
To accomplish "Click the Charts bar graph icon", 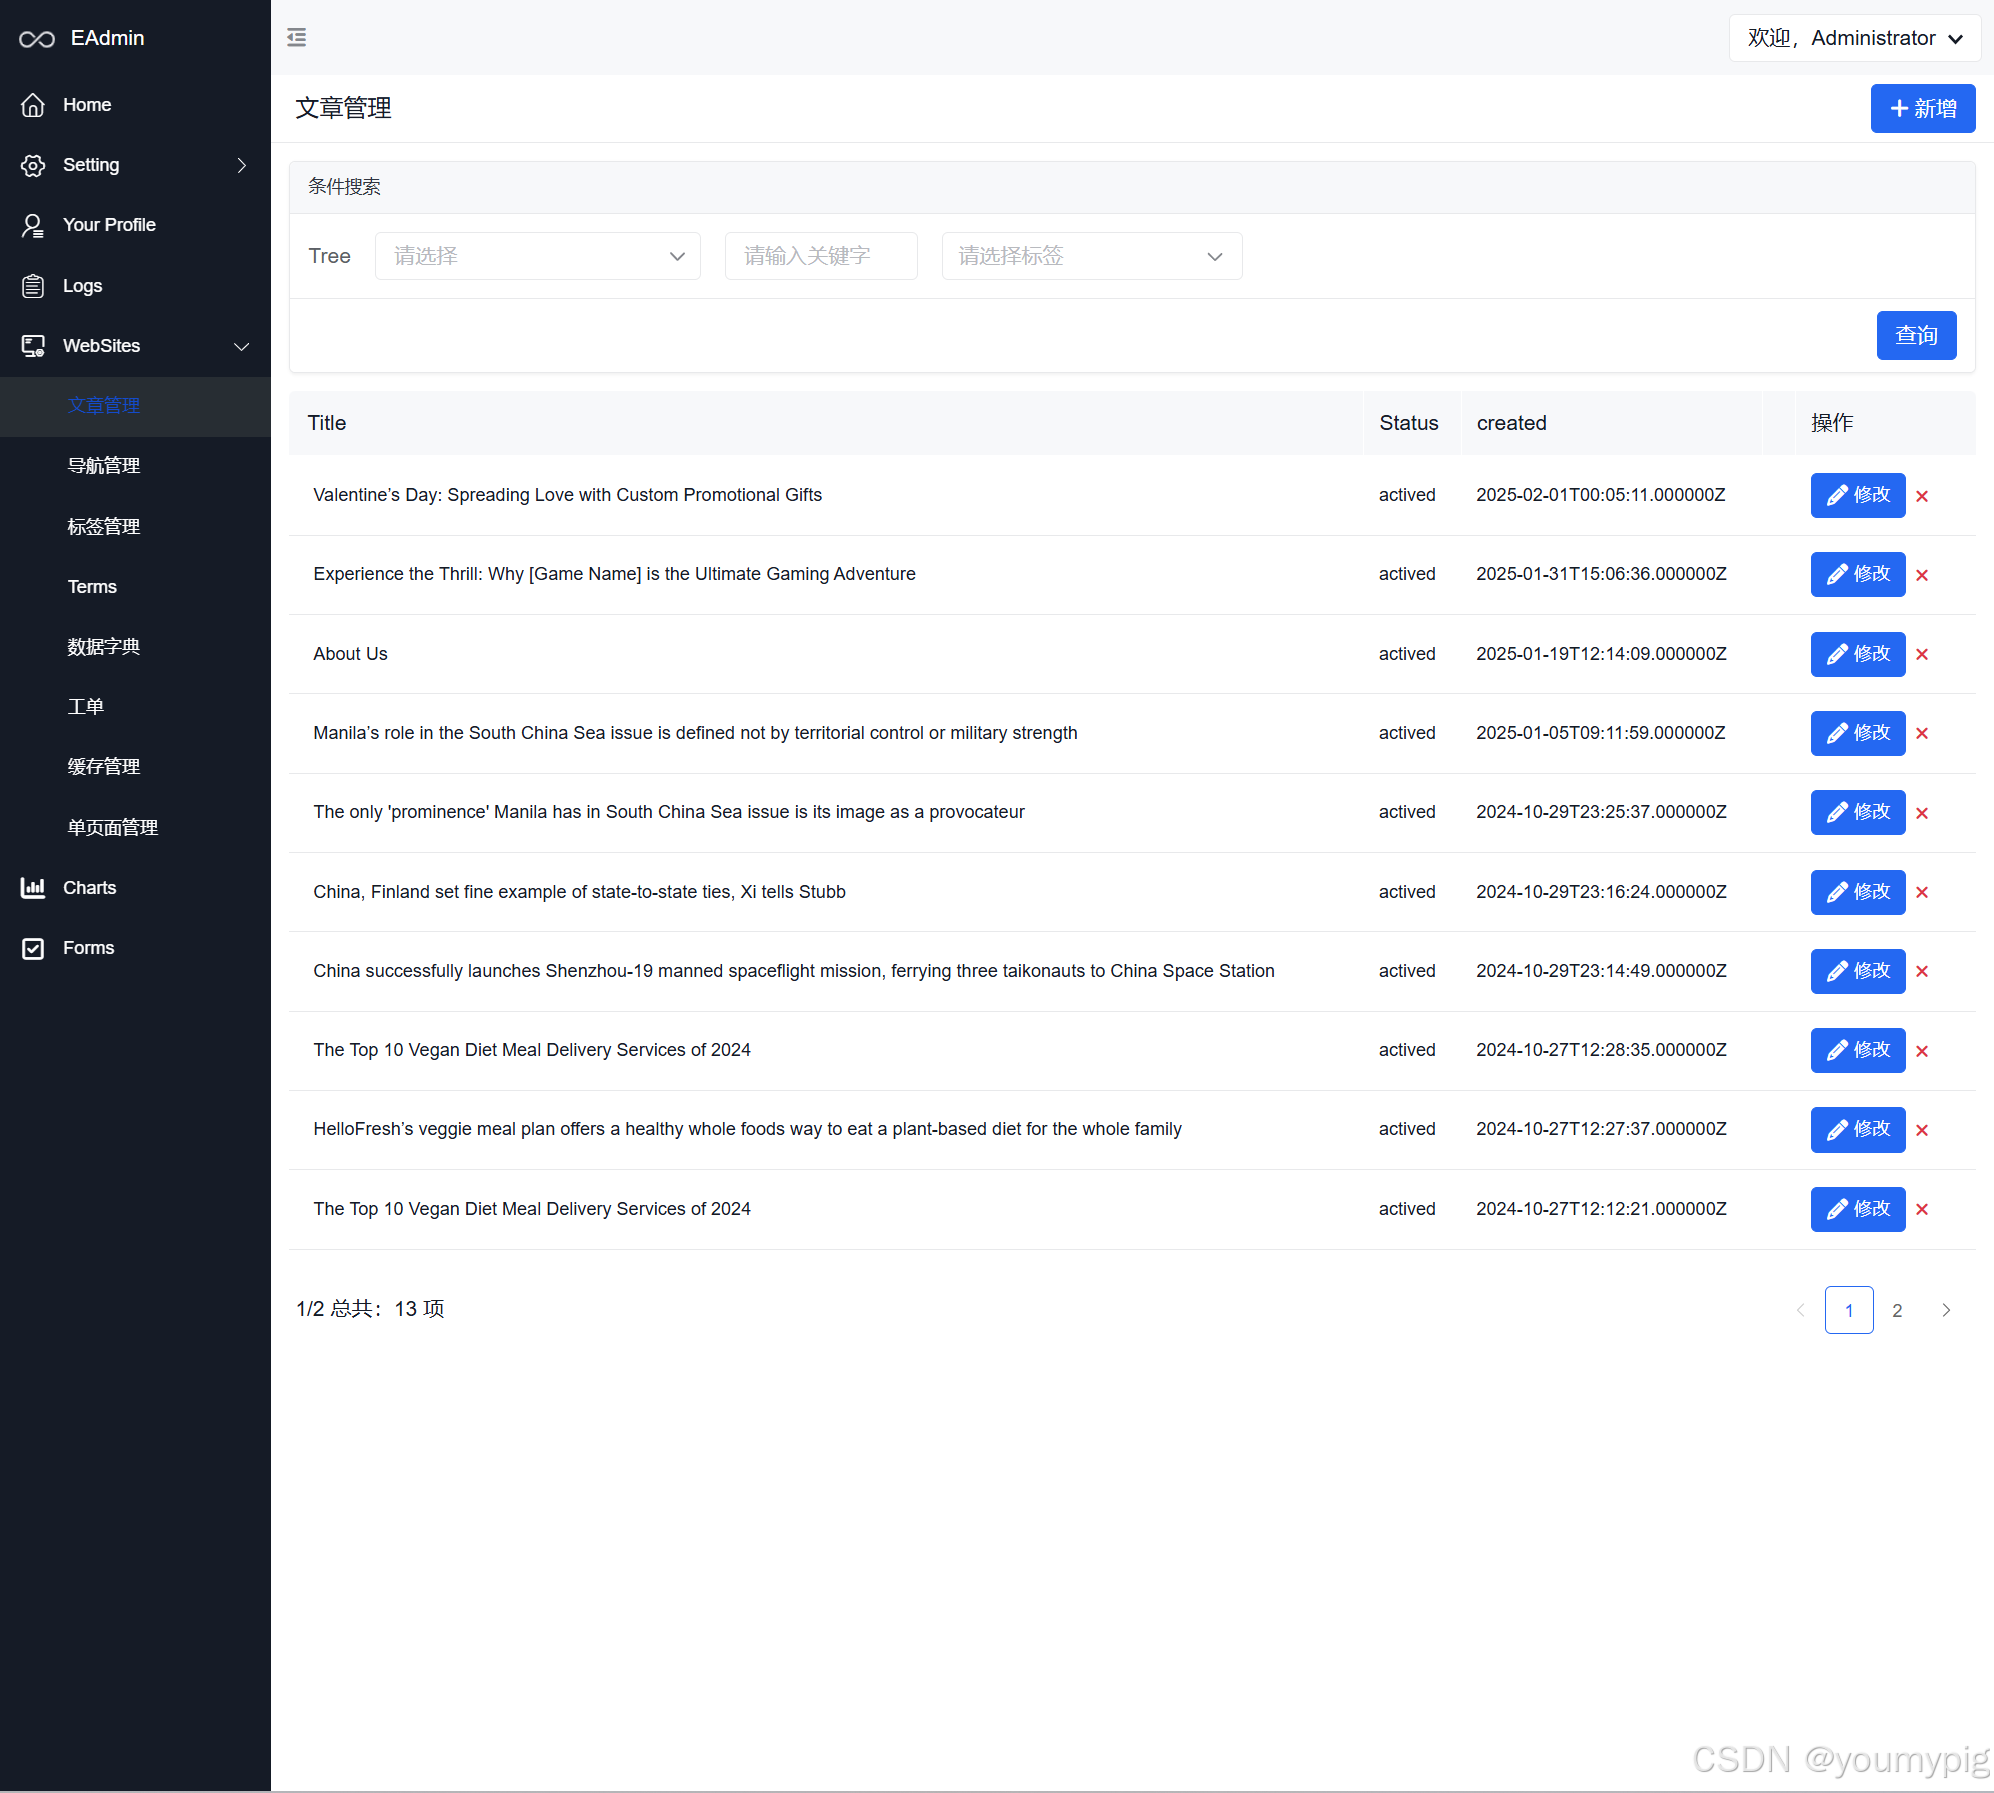I will pos(33,888).
